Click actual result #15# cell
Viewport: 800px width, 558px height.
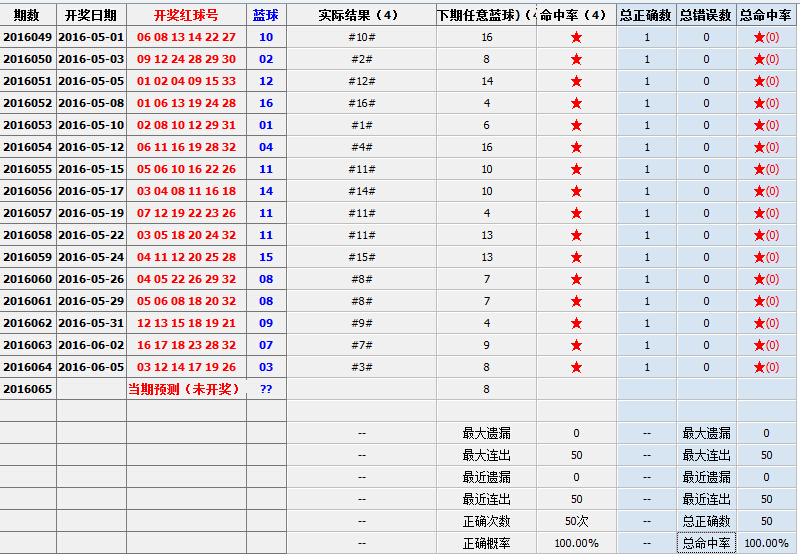361,257
